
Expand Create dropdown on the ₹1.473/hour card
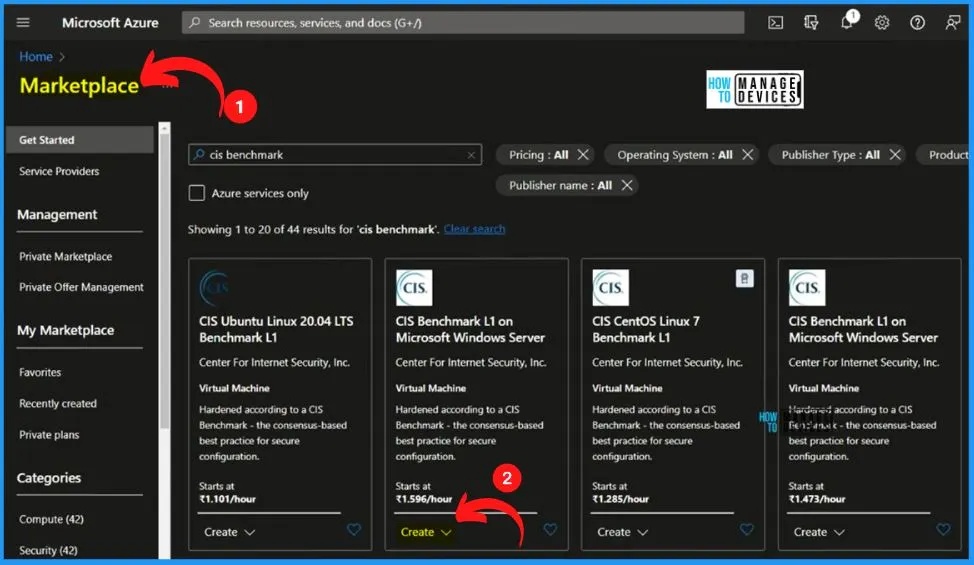pos(819,532)
